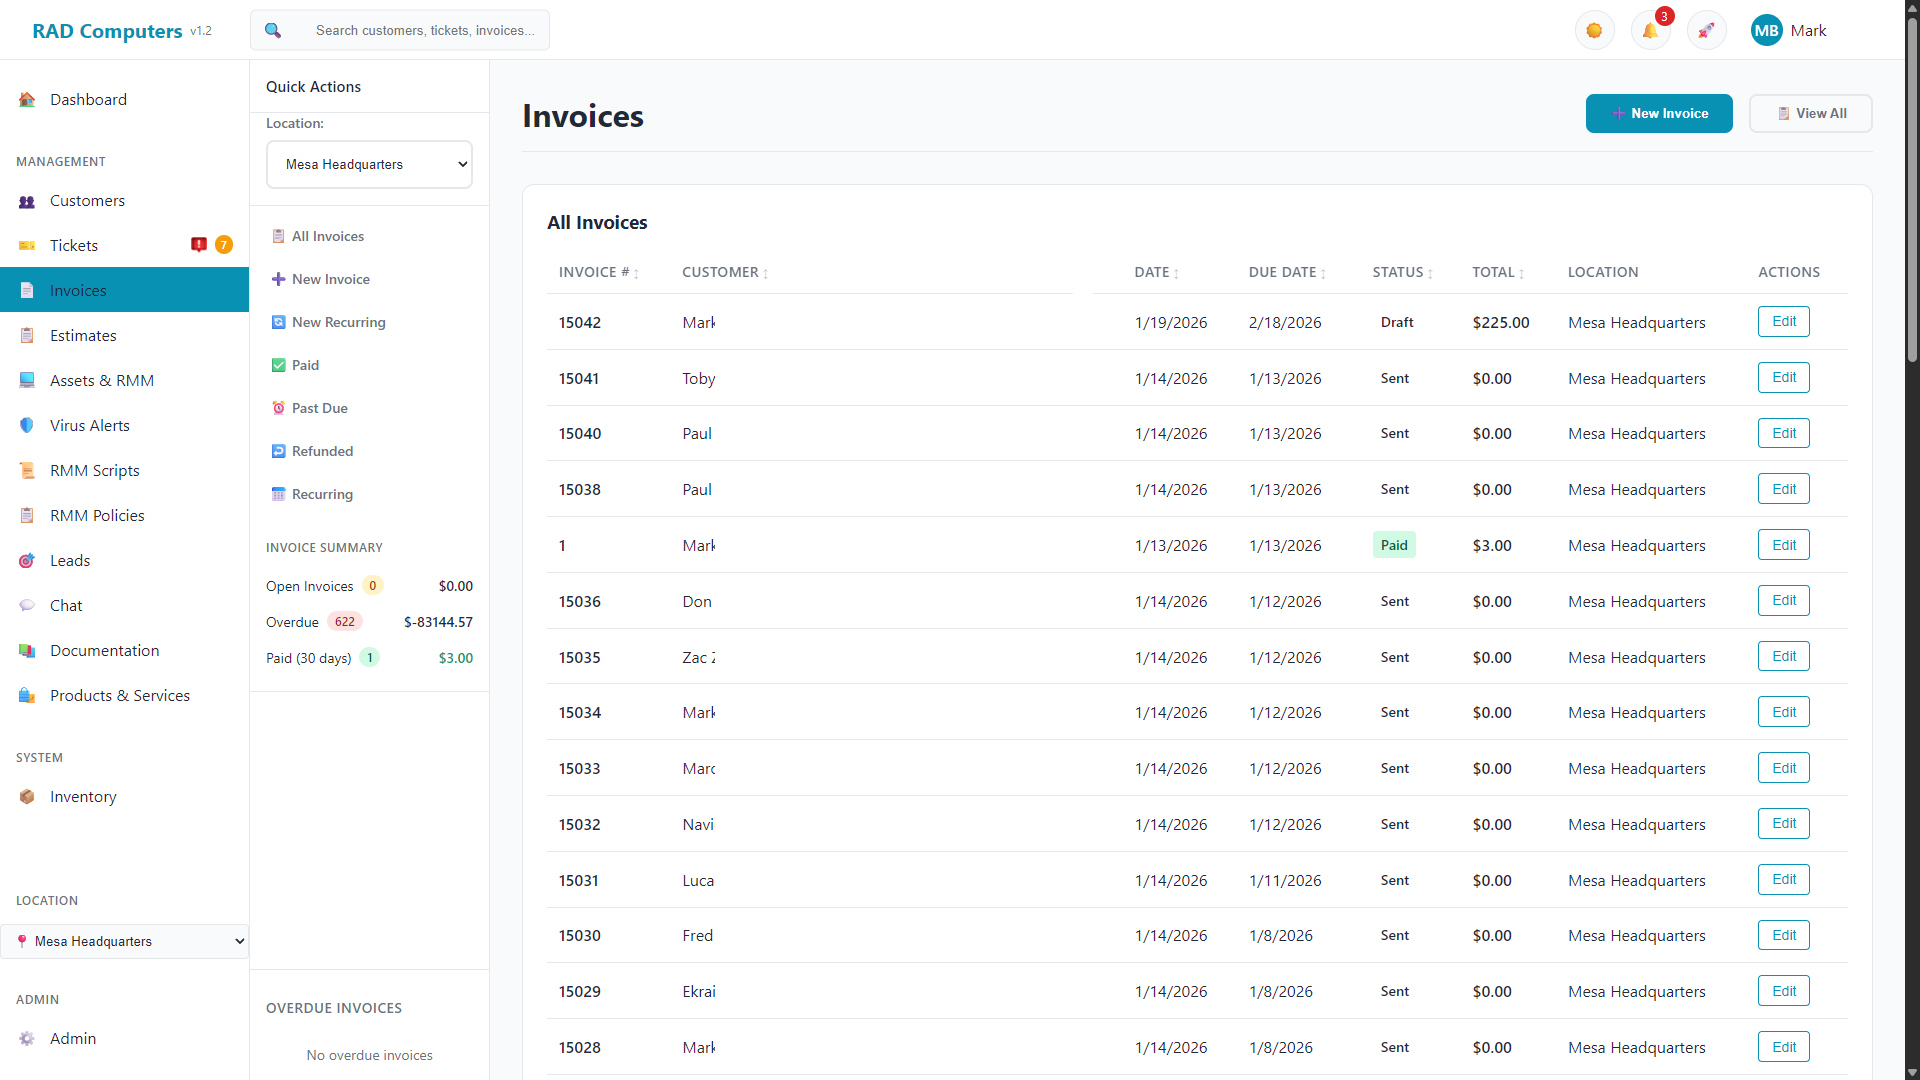
Task: Open New Recurring invoice icon
Action: click(x=279, y=322)
